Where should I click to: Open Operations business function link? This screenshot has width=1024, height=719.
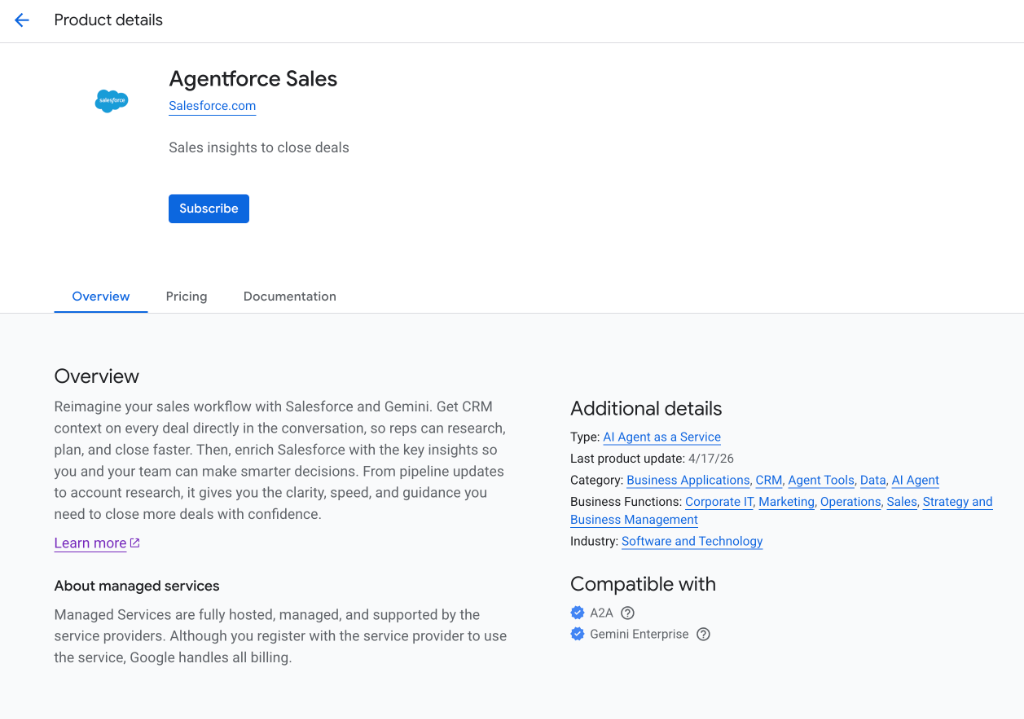click(x=850, y=502)
